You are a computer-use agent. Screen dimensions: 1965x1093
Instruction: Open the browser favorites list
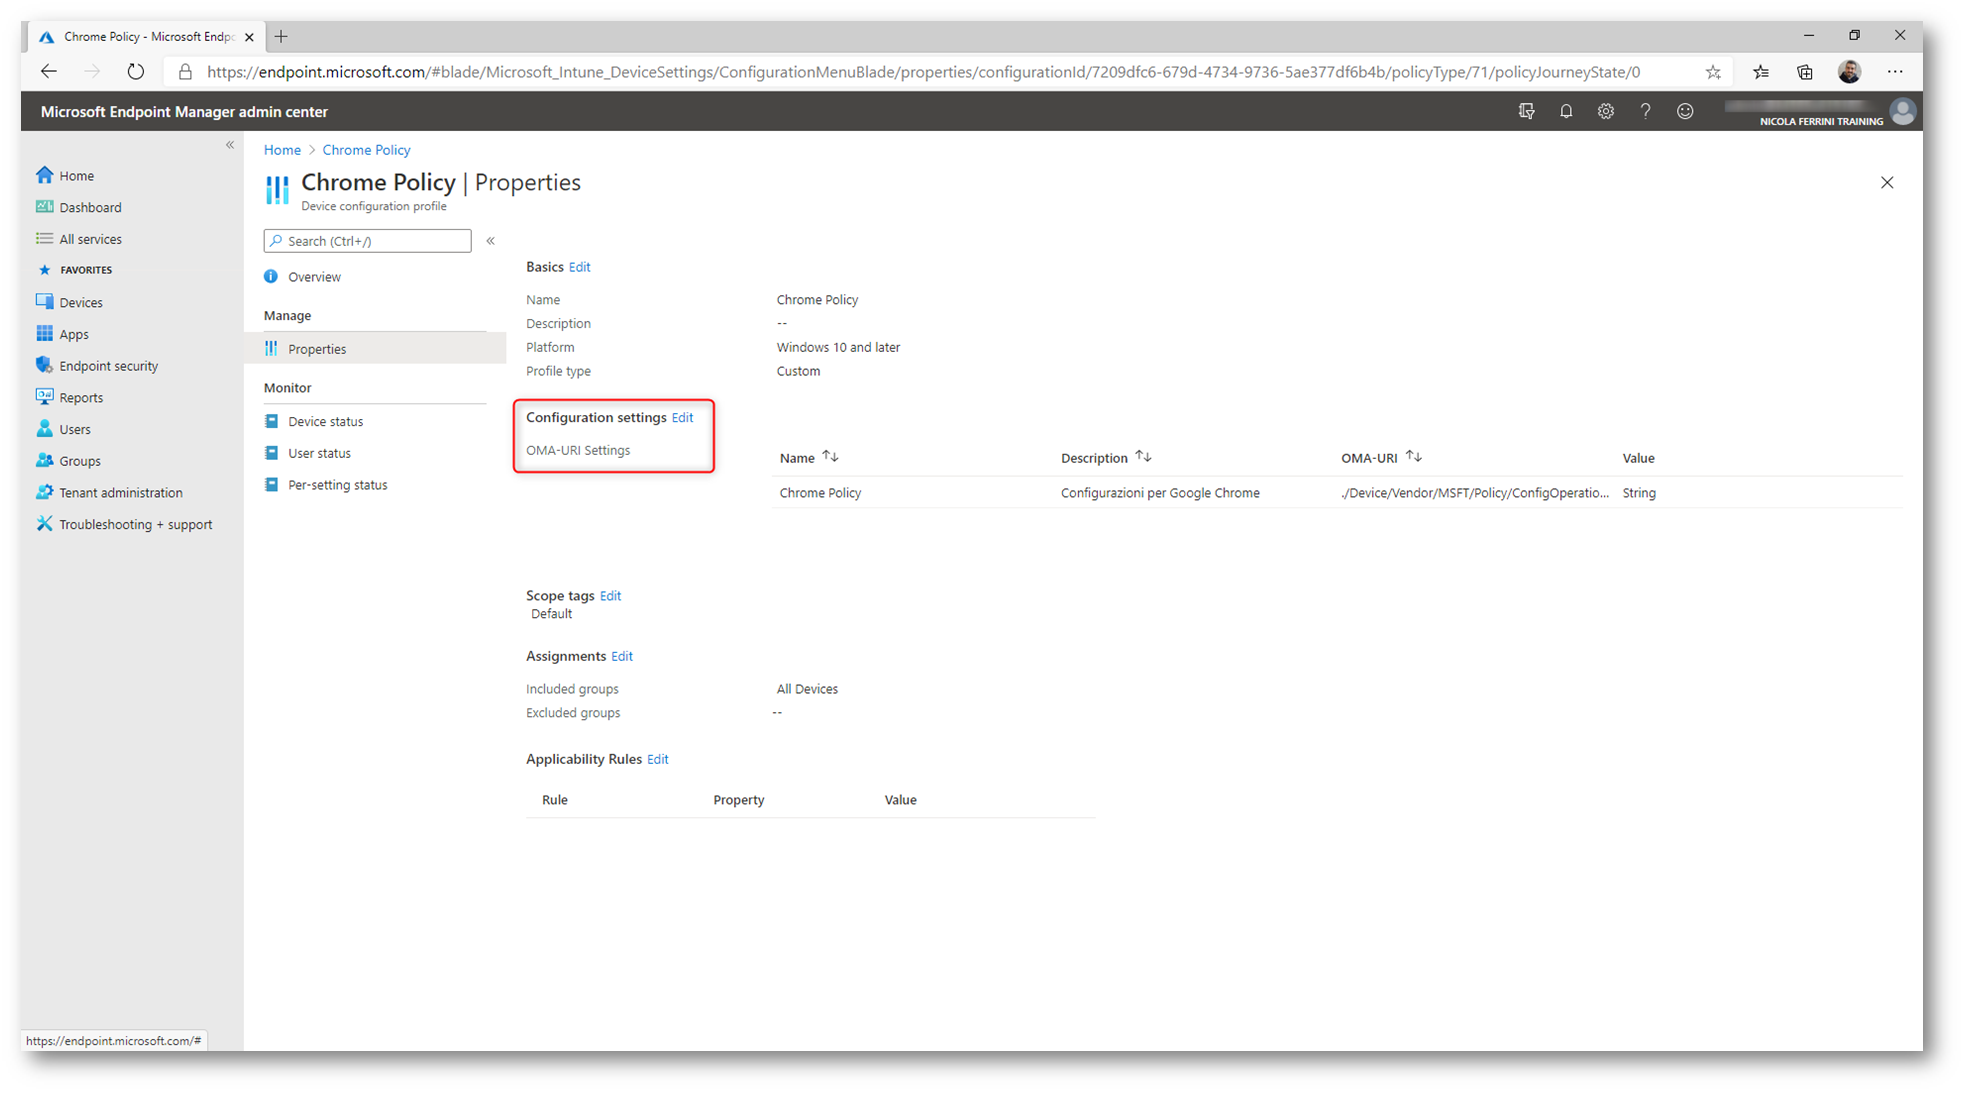click(x=1761, y=72)
